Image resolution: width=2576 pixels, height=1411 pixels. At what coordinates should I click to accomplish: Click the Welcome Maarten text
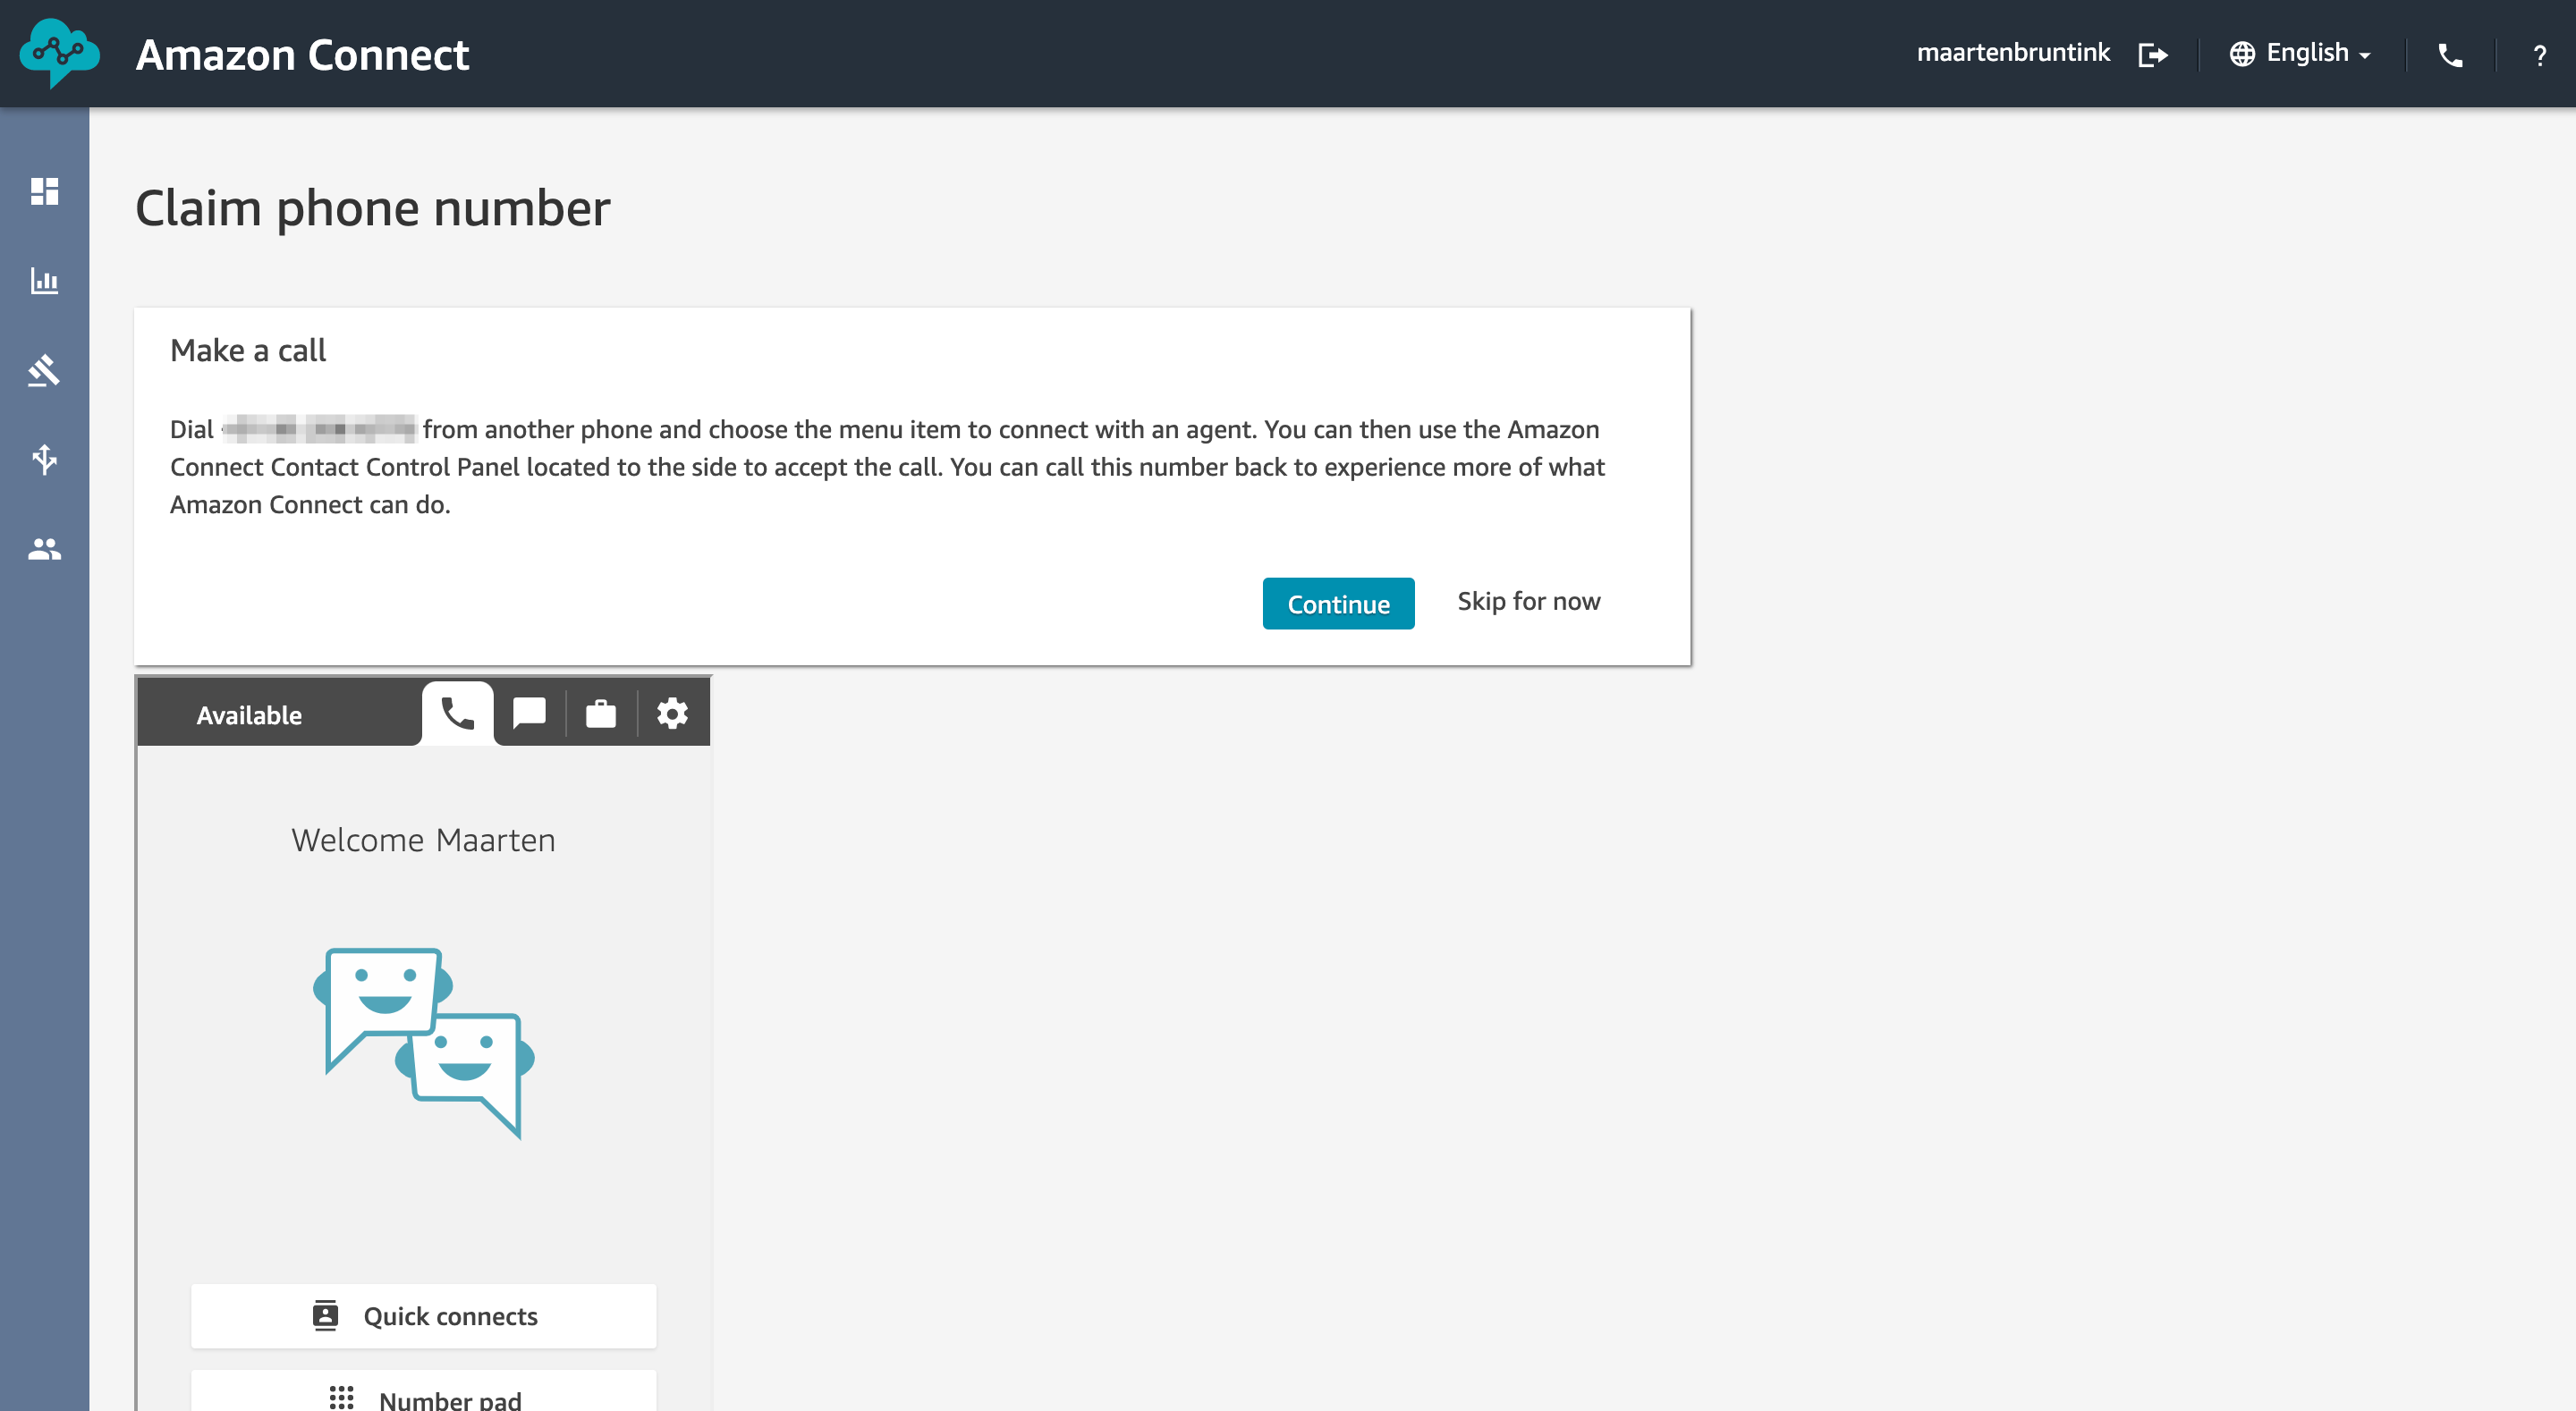click(x=423, y=840)
